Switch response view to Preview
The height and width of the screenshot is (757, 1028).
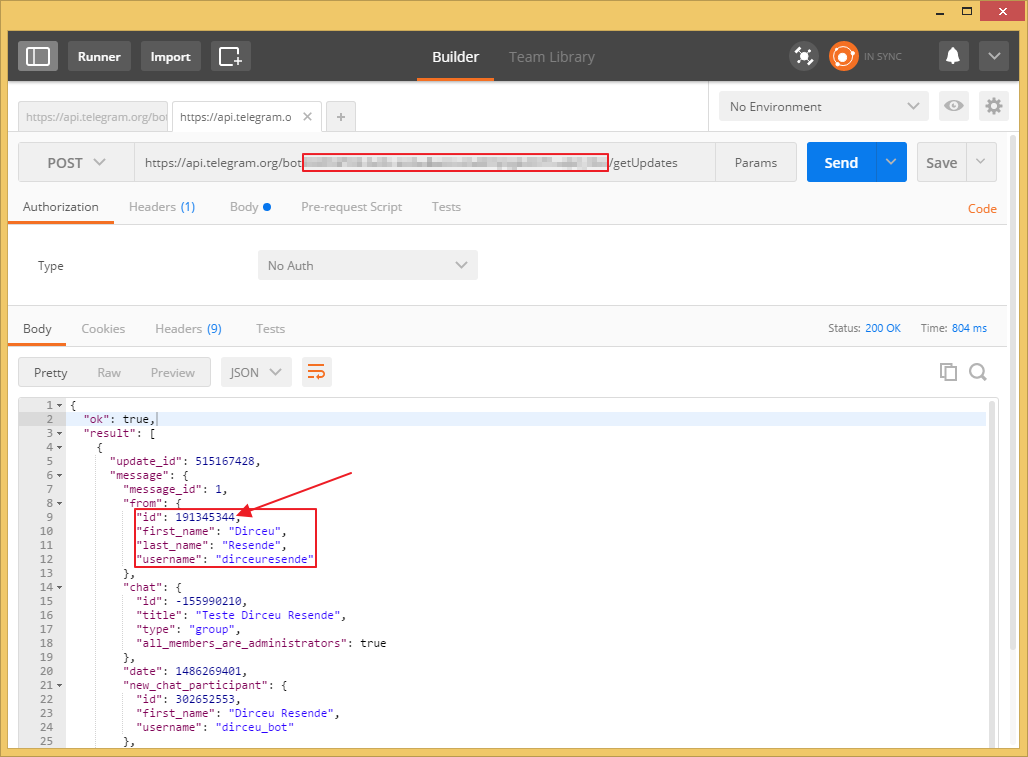coord(172,372)
